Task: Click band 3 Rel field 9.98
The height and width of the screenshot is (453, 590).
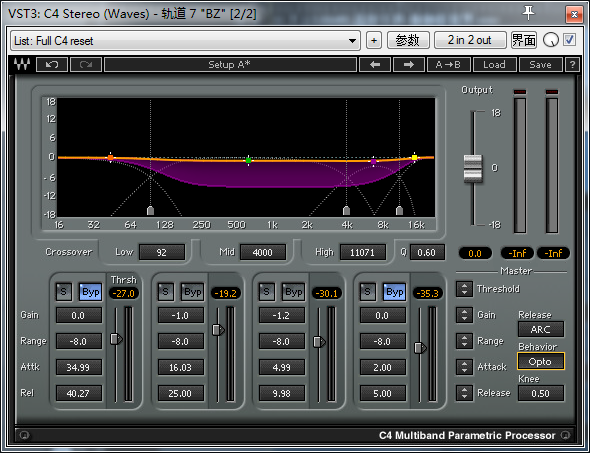Action: pyautogui.click(x=282, y=393)
